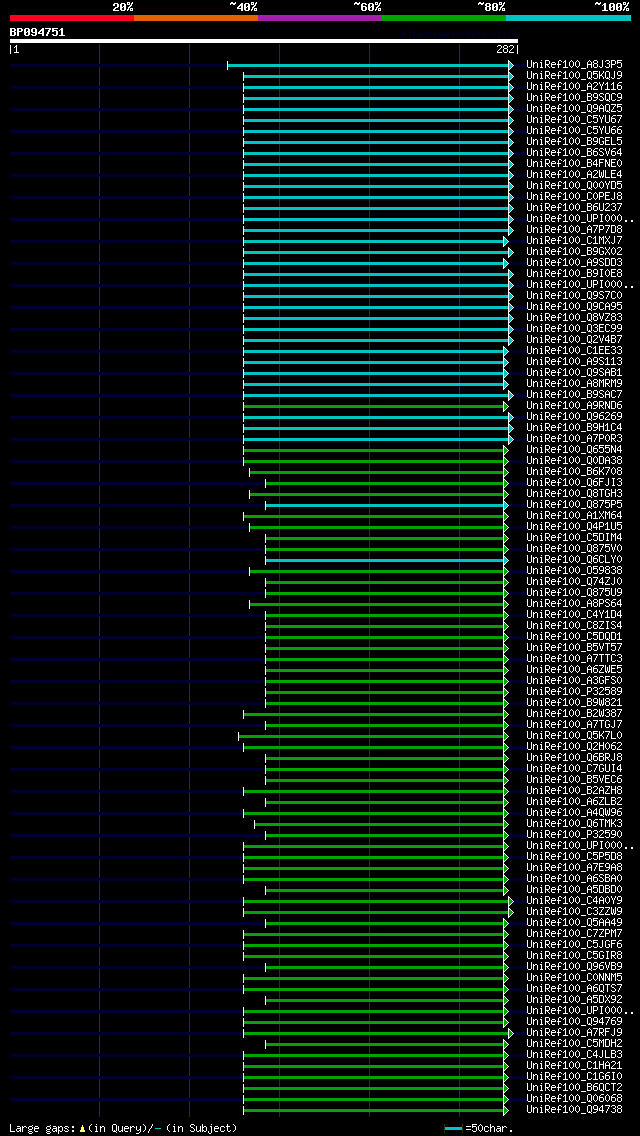Open hit UniRef100_C5YU67

[575, 120]
